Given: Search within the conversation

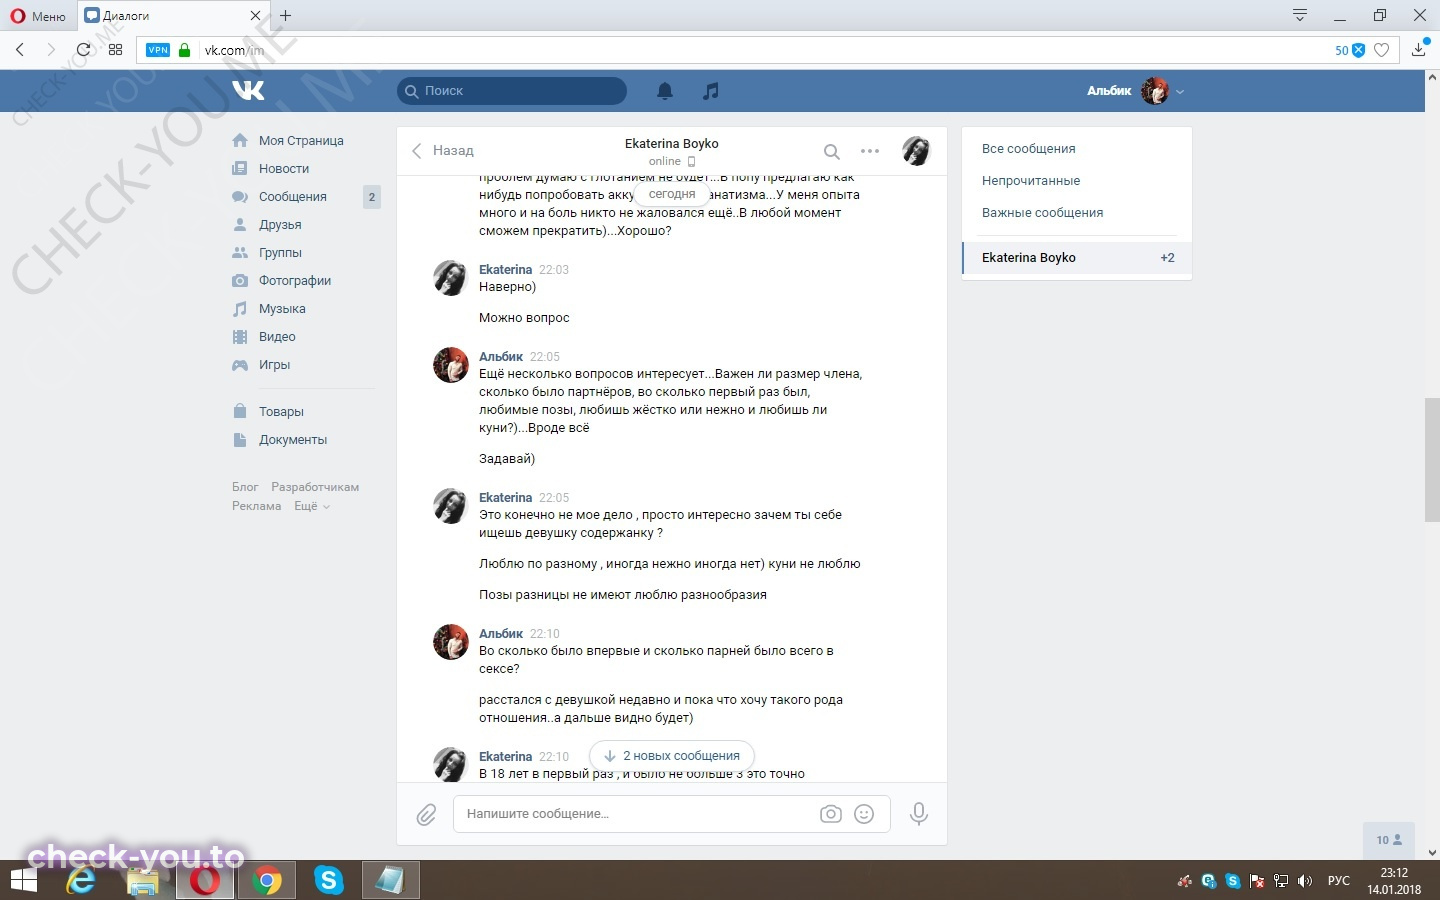Looking at the screenshot, I should (831, 152).
